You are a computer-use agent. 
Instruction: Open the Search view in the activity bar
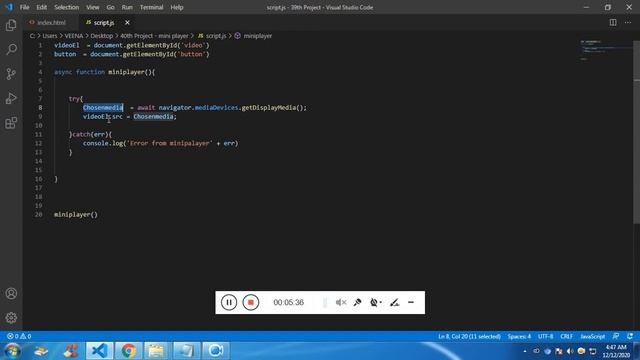click(11, 49)
